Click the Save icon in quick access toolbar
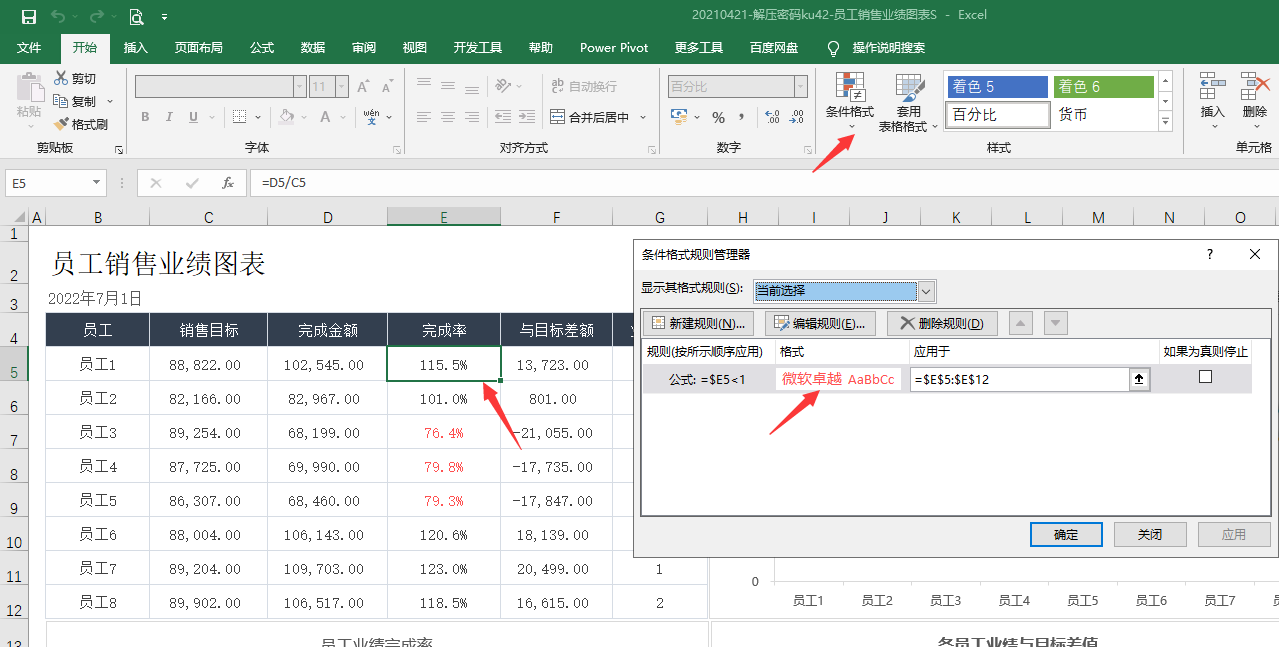 coord(29,16)
